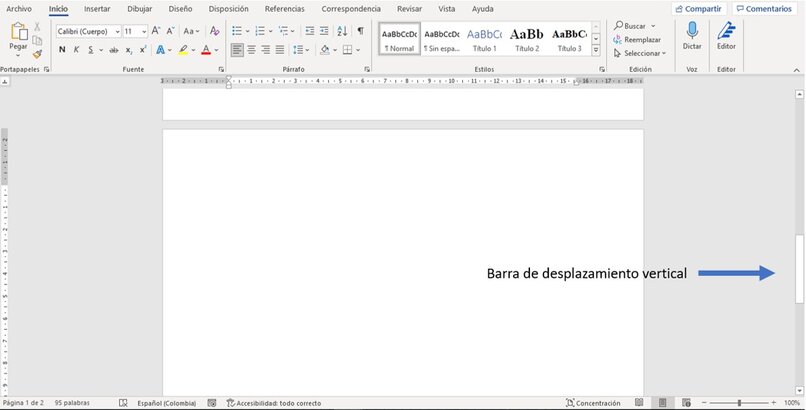Apply subscript formatting
Viewport: 806px width, 410px height.
[x=129, y=50]
